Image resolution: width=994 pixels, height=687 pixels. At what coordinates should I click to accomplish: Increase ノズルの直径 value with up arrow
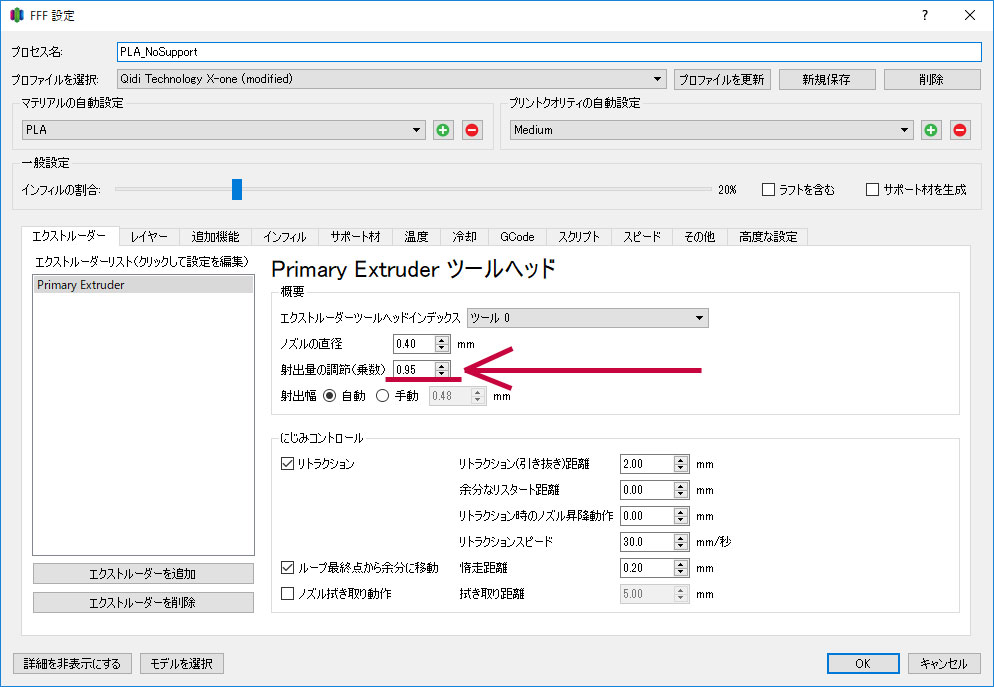tap(442, 339)
